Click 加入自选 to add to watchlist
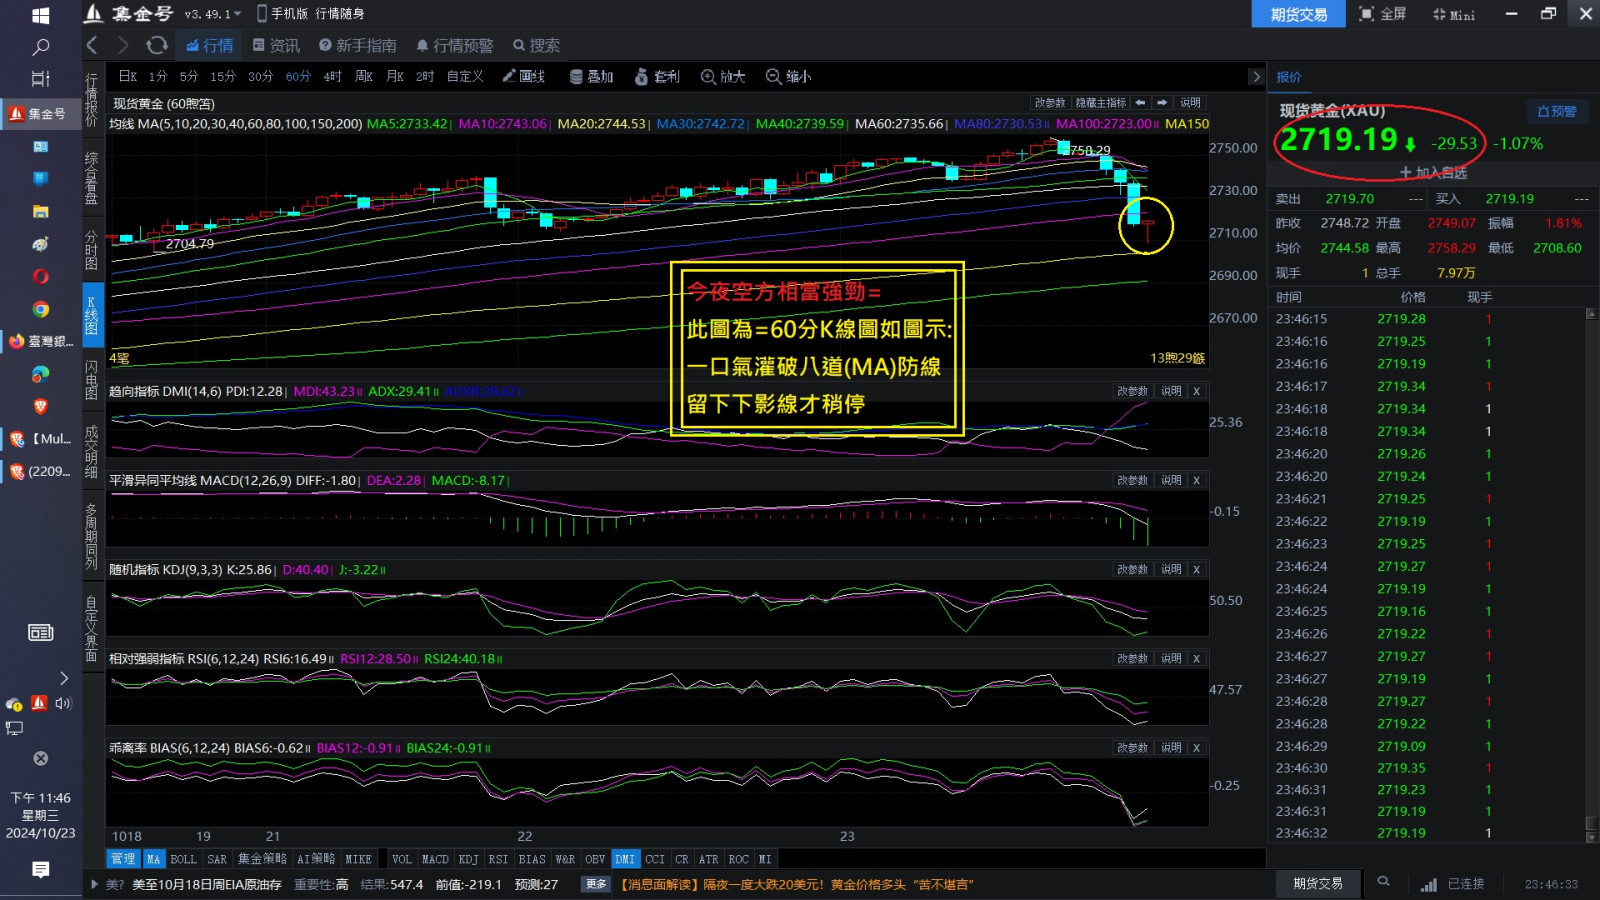 click(1432, 173)
